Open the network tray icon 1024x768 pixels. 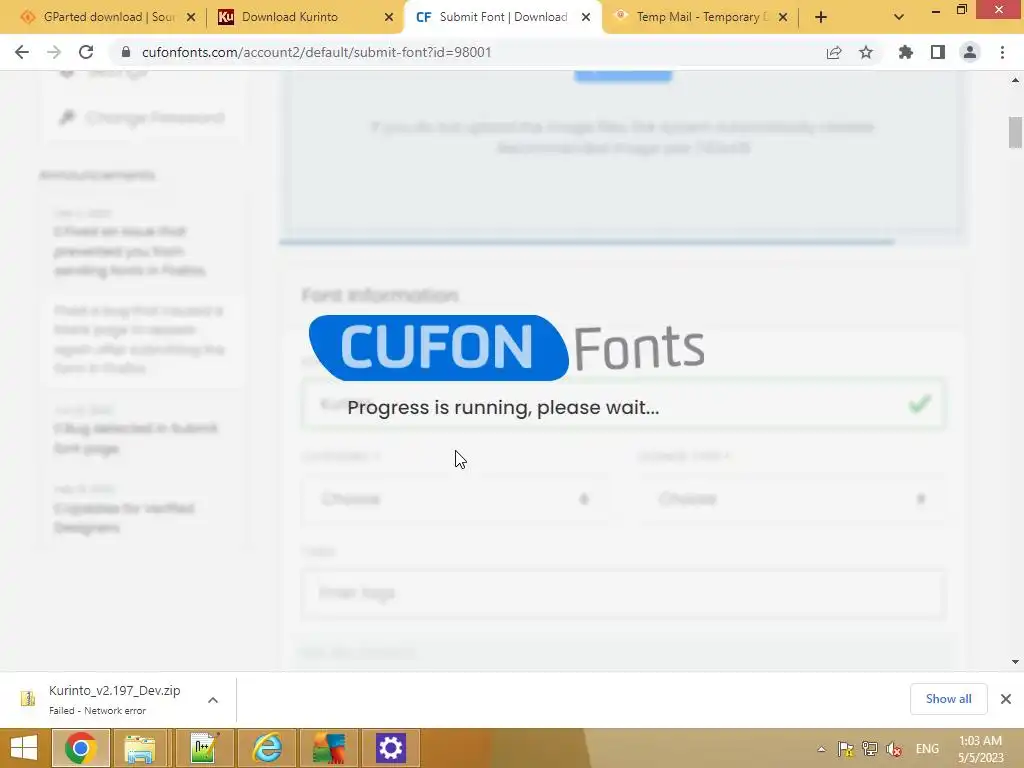click(870, 749)
